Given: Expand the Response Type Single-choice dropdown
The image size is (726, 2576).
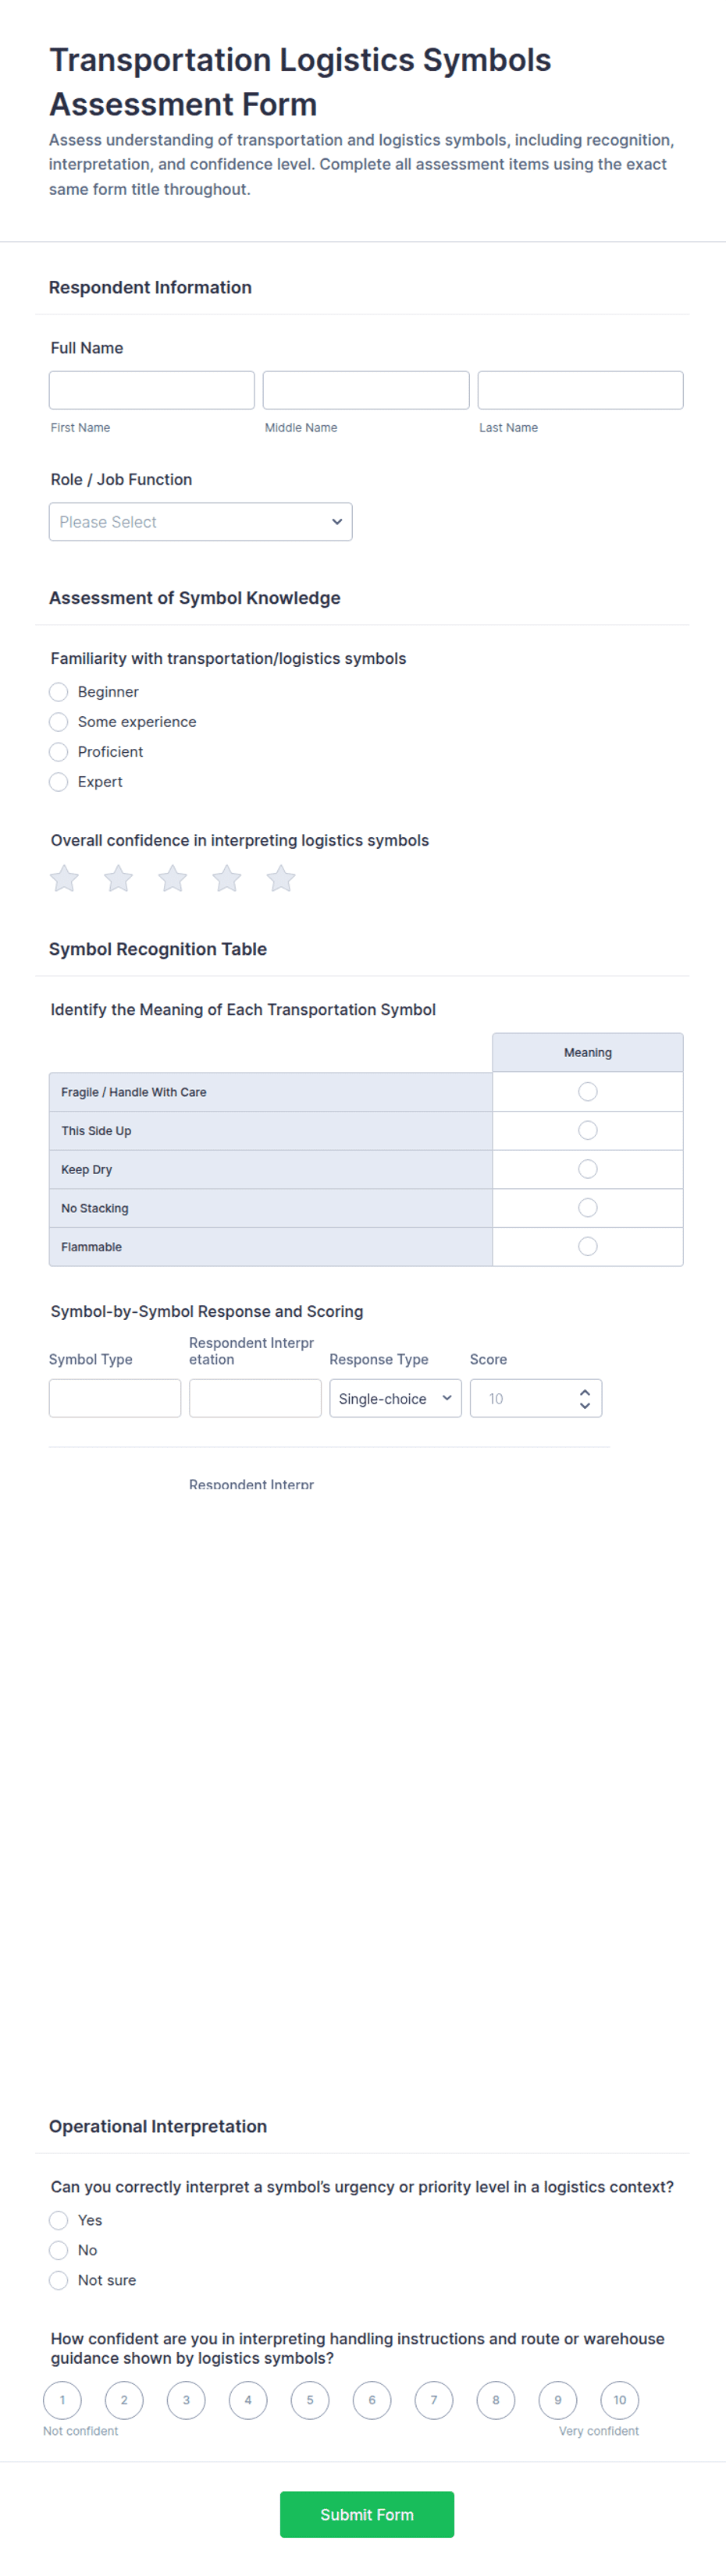Looking at the screenshot, I should click(395, 1398).
